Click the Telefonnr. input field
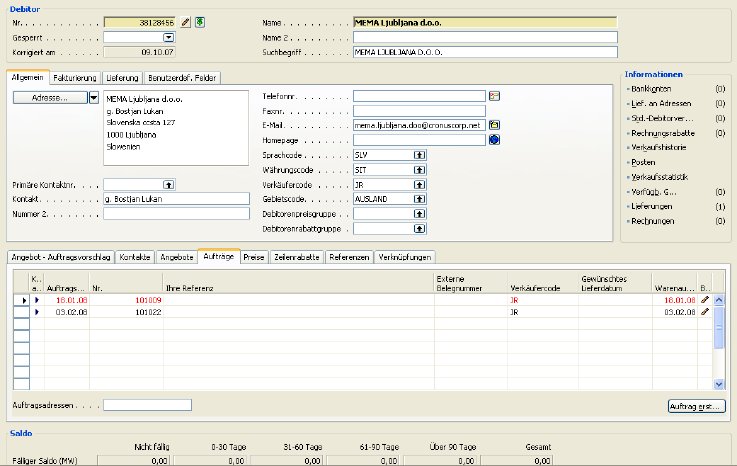 tap(419, 96)
